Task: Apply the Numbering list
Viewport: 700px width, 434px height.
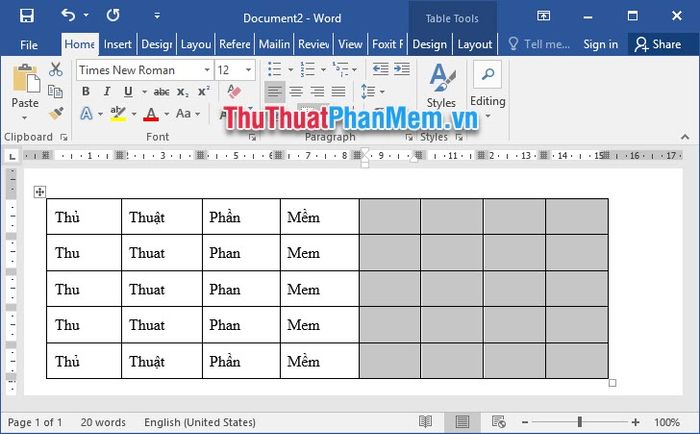Action: point(307,69)
